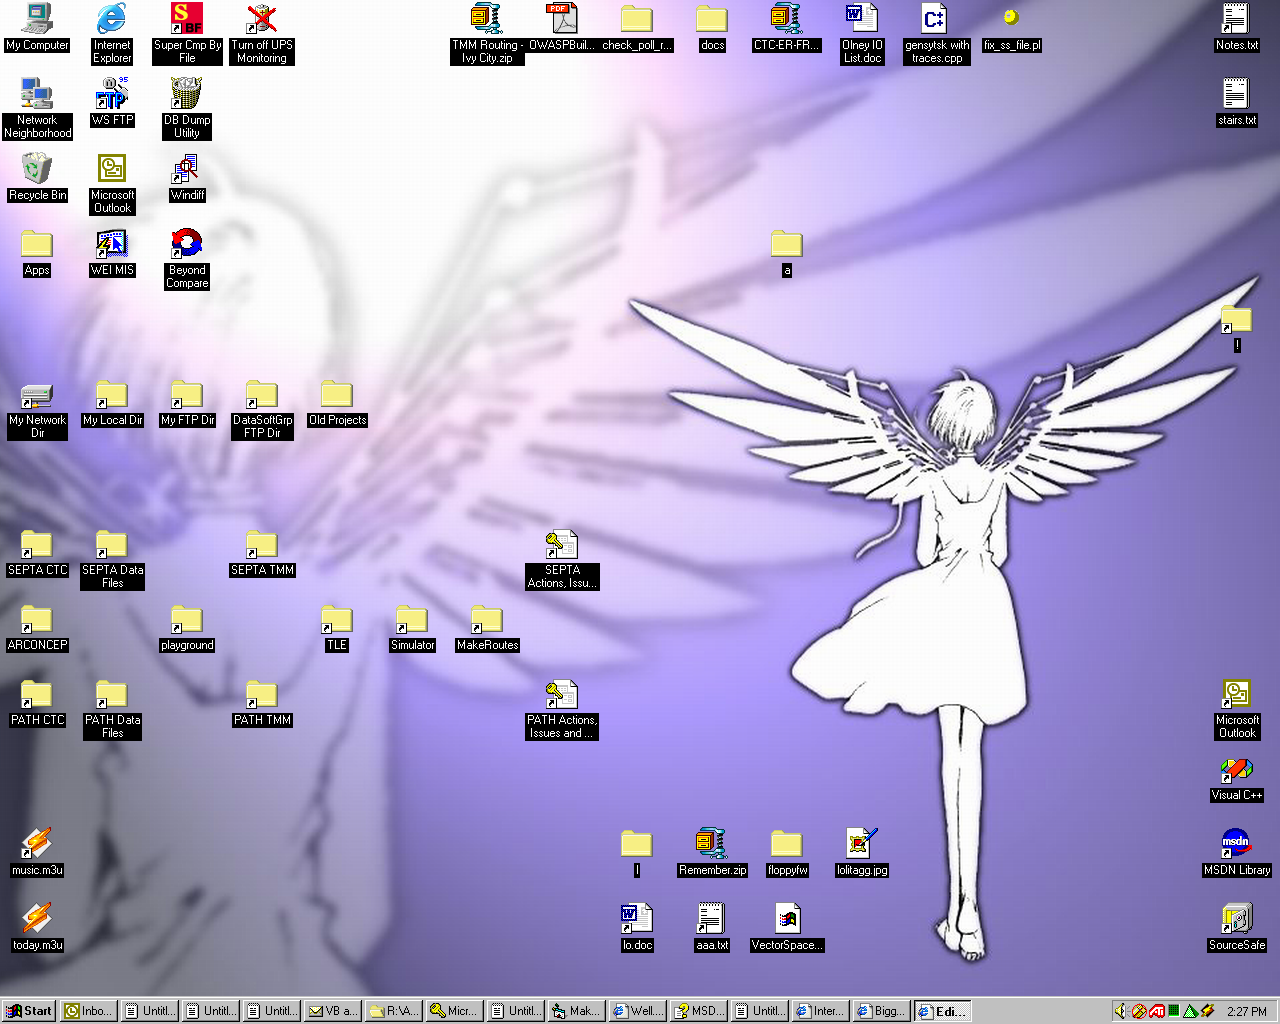Viewport: 1280px width, 1024px height.
Task: Select the music.m3u playlist file
Action: click(37, 844)
